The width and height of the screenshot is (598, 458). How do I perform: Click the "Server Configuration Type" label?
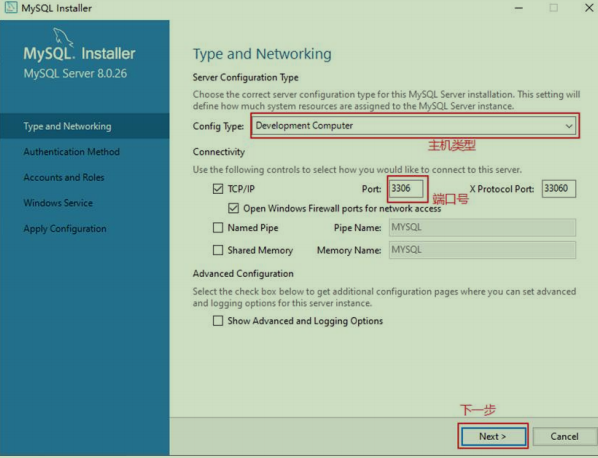246,77
